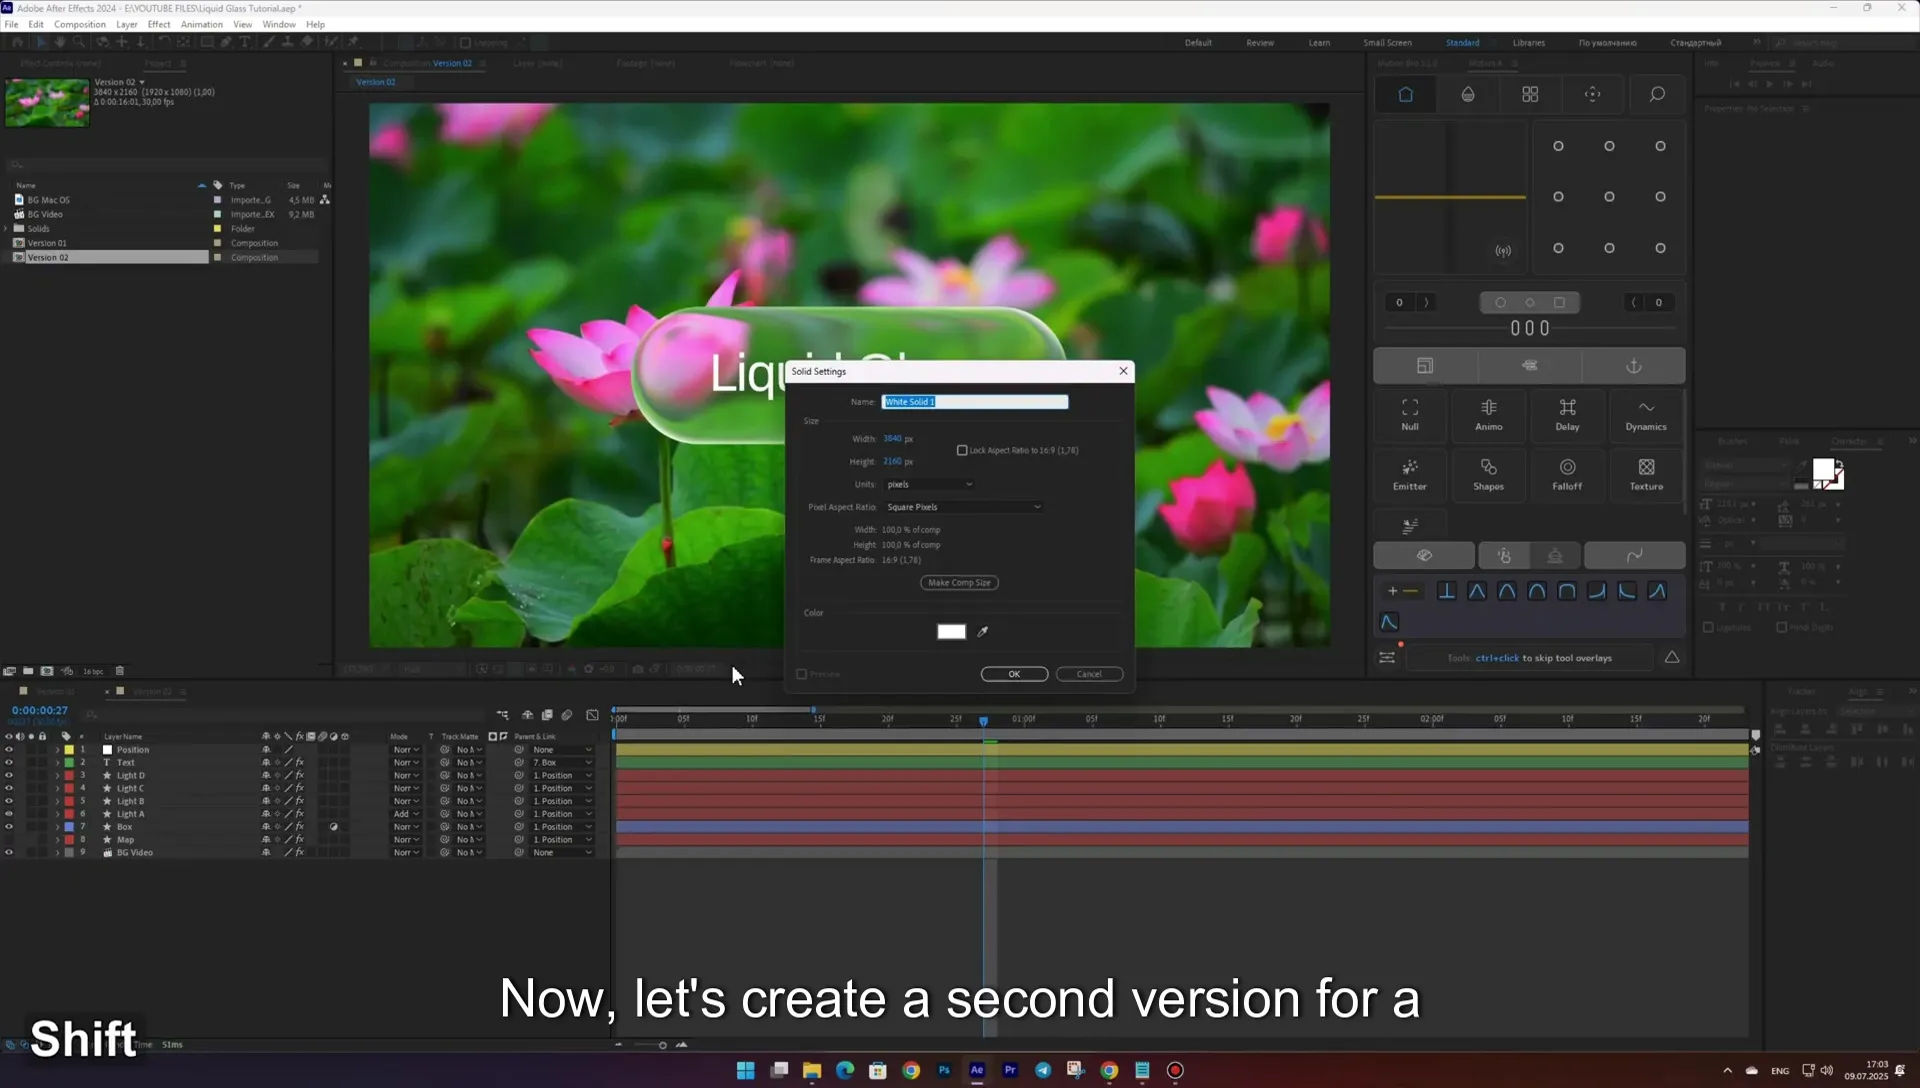Image resolution: width=1920 pixels, height=1088 pixels.
Task: Toggle visibility of the Light D layer
Action: (x=9, y=776)
